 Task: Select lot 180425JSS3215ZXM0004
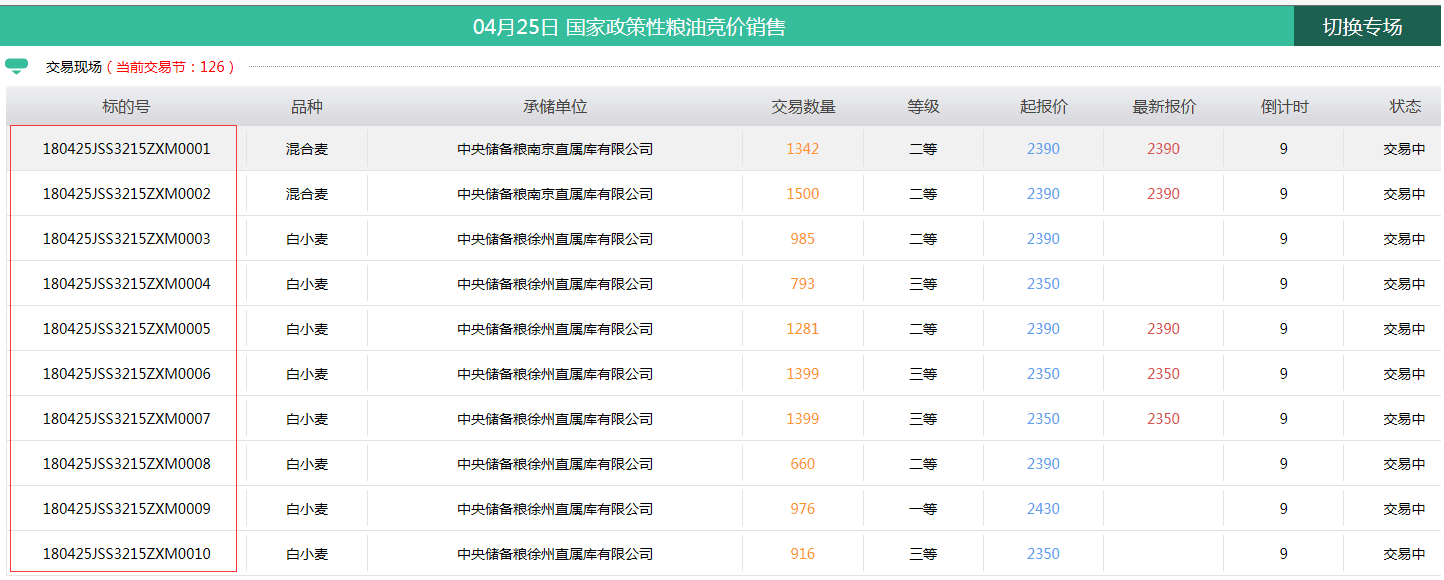coord(126,284)
